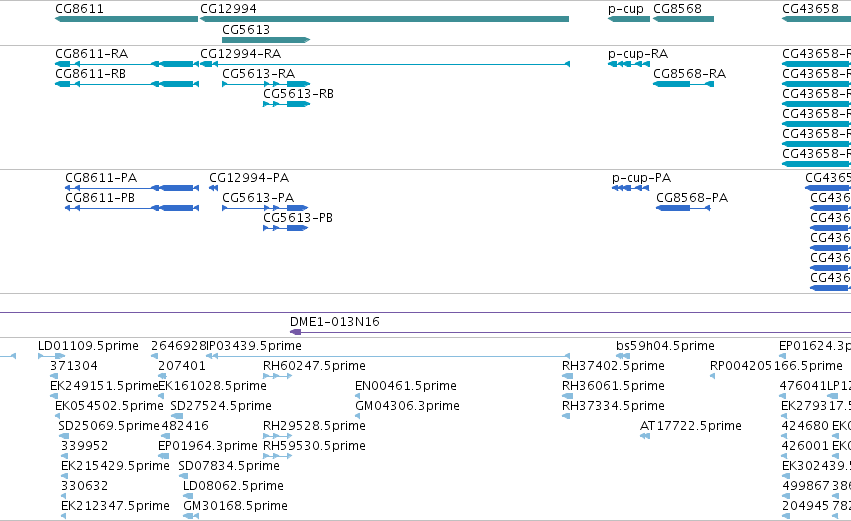This screenshot has height=521, width=851.
Task: Select the bs59h04.5prime EST marker
Action: point(623,356)
